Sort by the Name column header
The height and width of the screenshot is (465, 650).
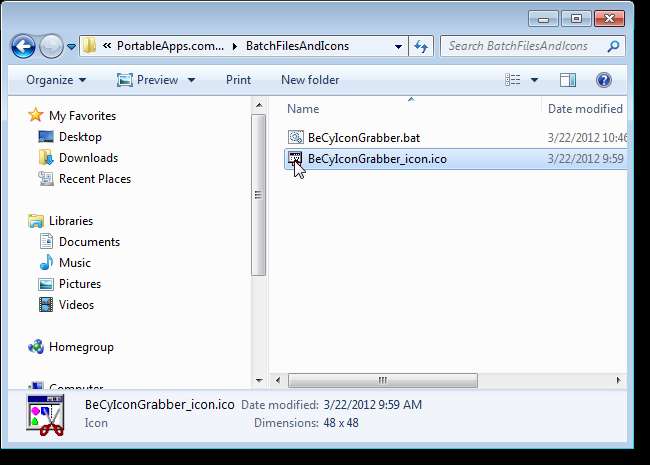pos(303,109)
